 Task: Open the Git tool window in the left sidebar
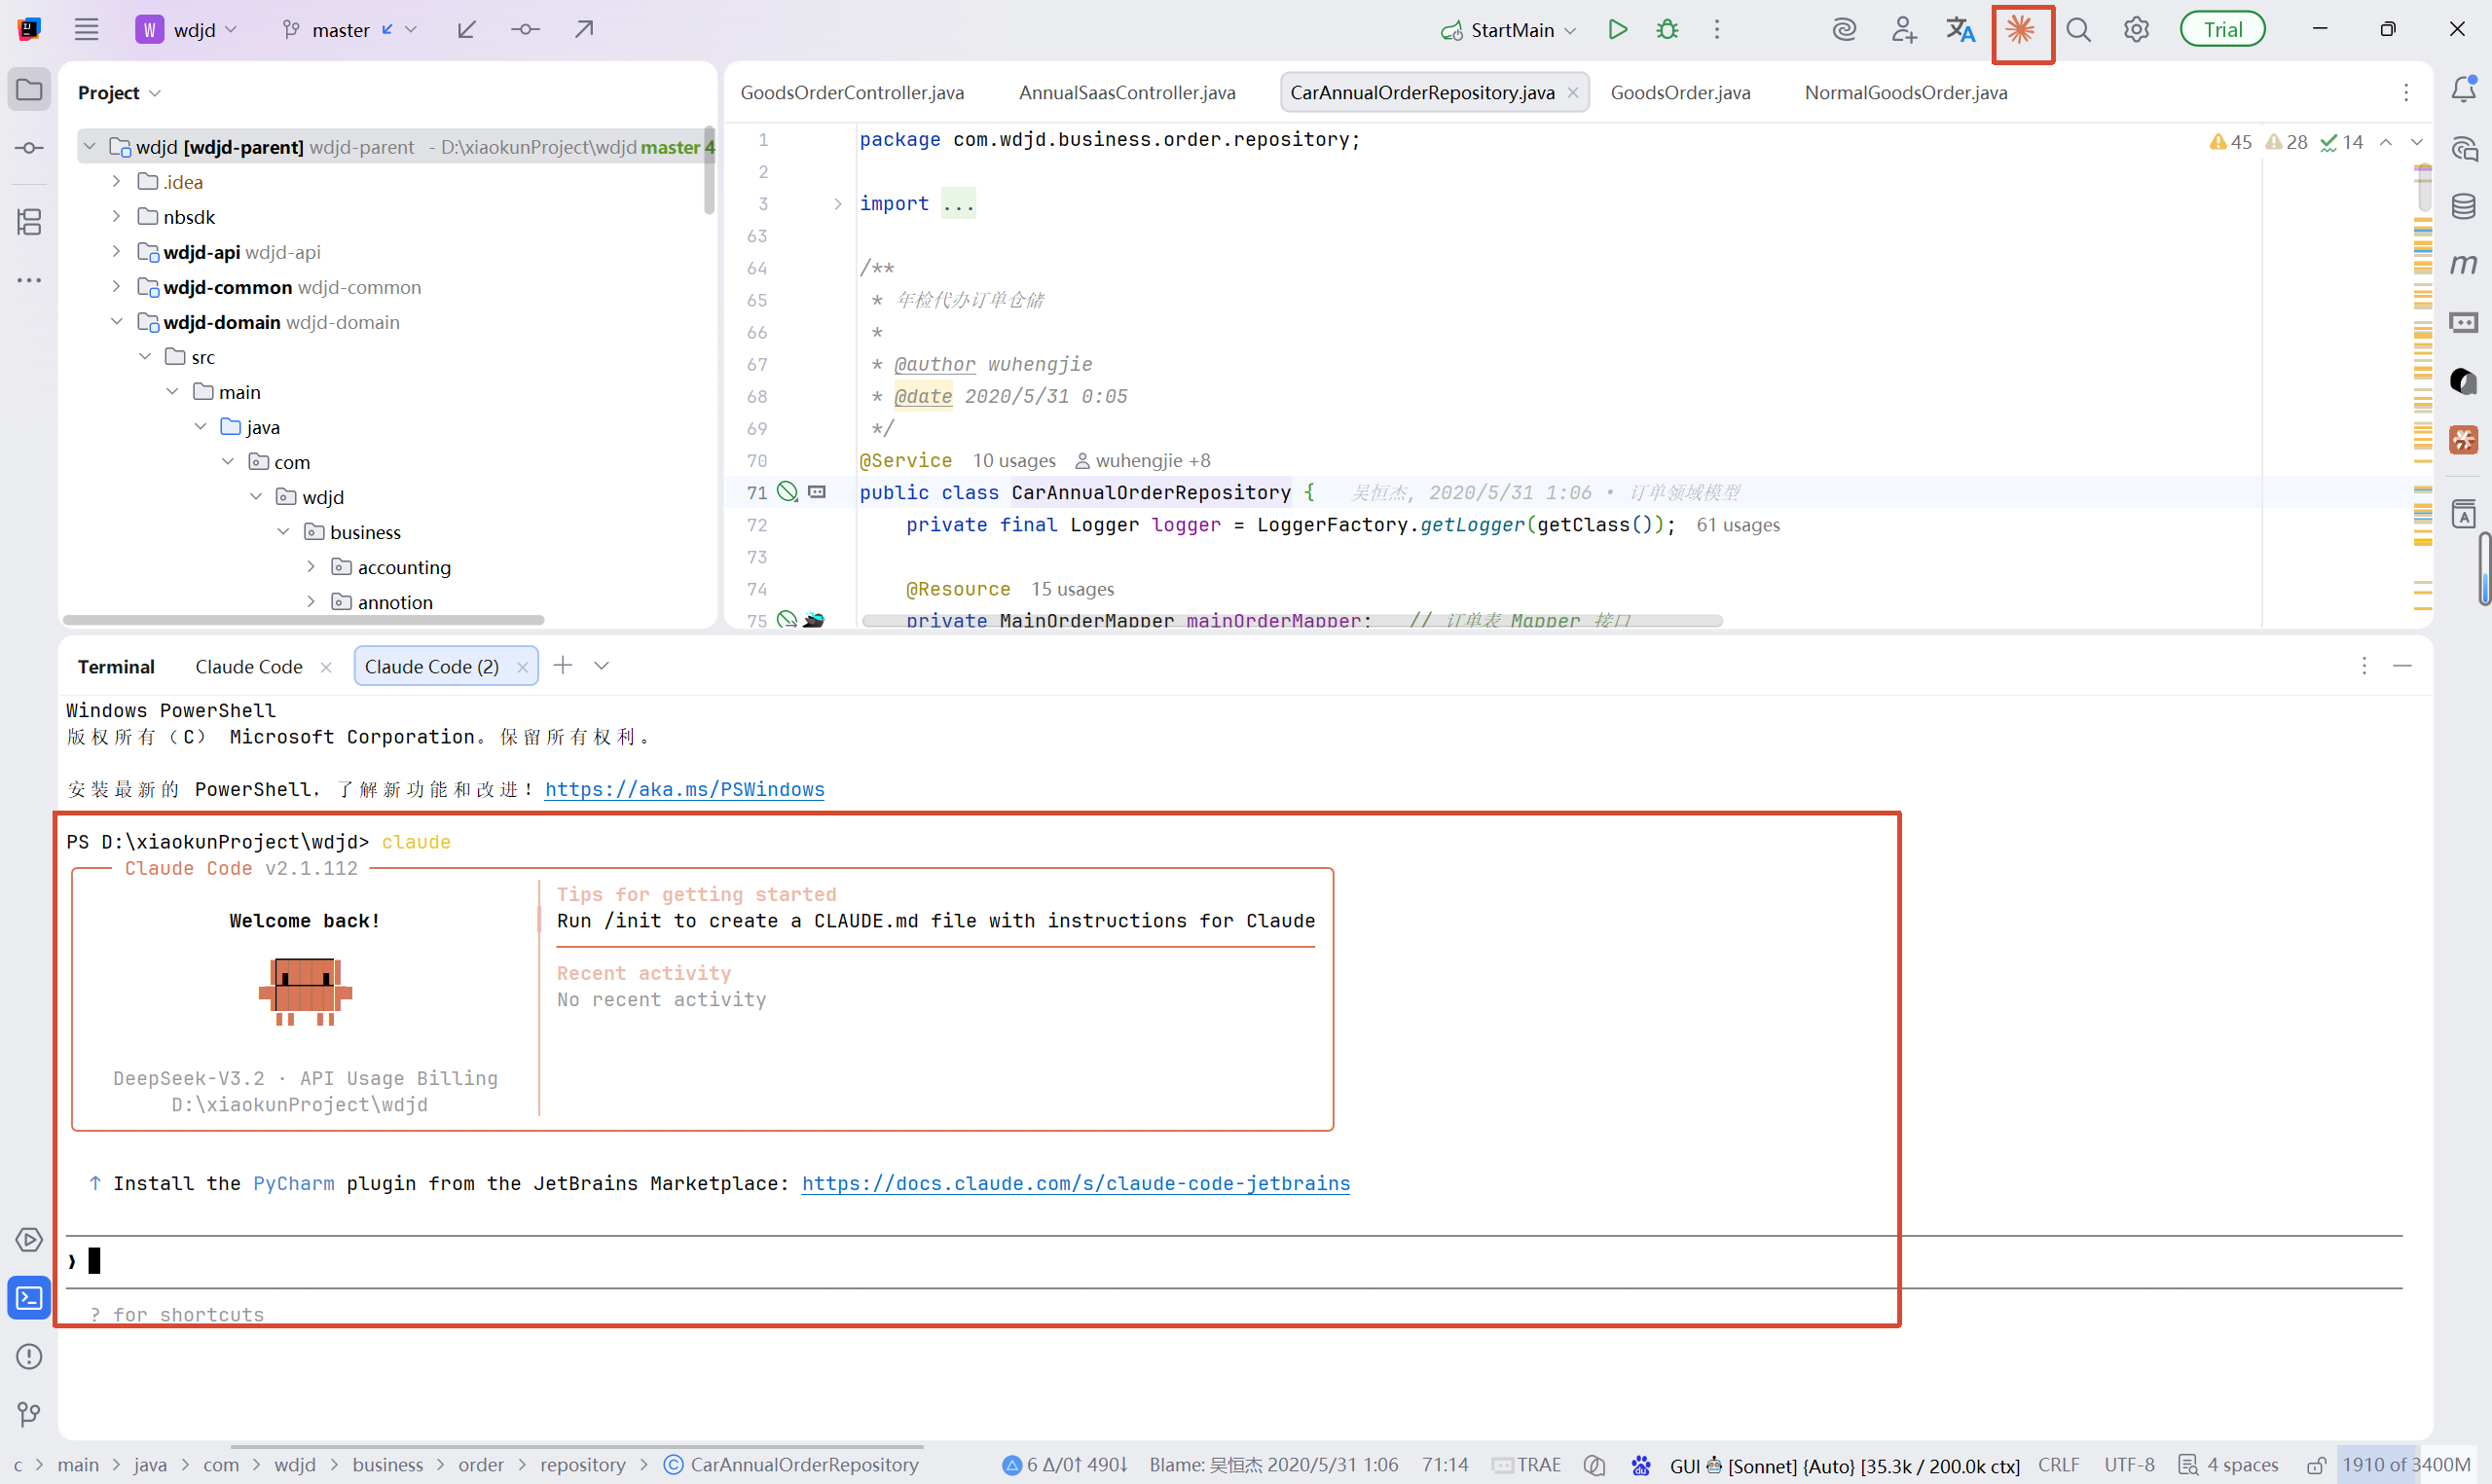(29, 1414)
